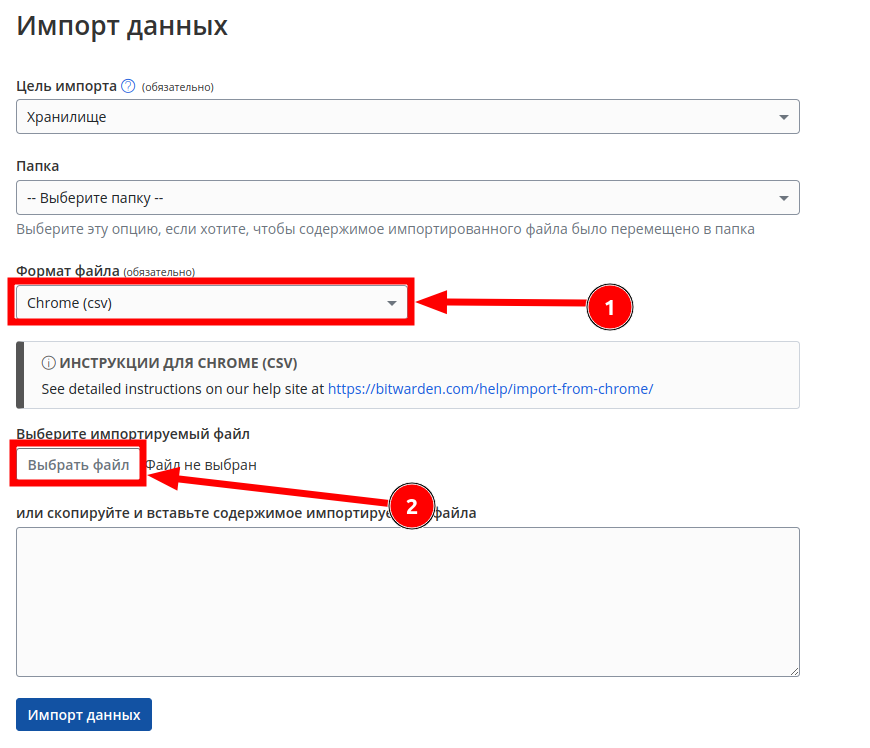The height and width of the screenshot is (748, 870).
Task: Click the help icon beside Цель импорта
Action: pyautogui.click(x=128, y=86)
